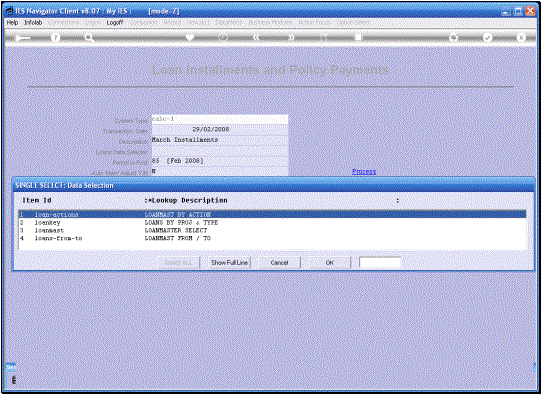Click the Period field showing 85 [Feb 2008]
Image resolution: width=541 pixels, height=394 pixels.
(220, 161)
